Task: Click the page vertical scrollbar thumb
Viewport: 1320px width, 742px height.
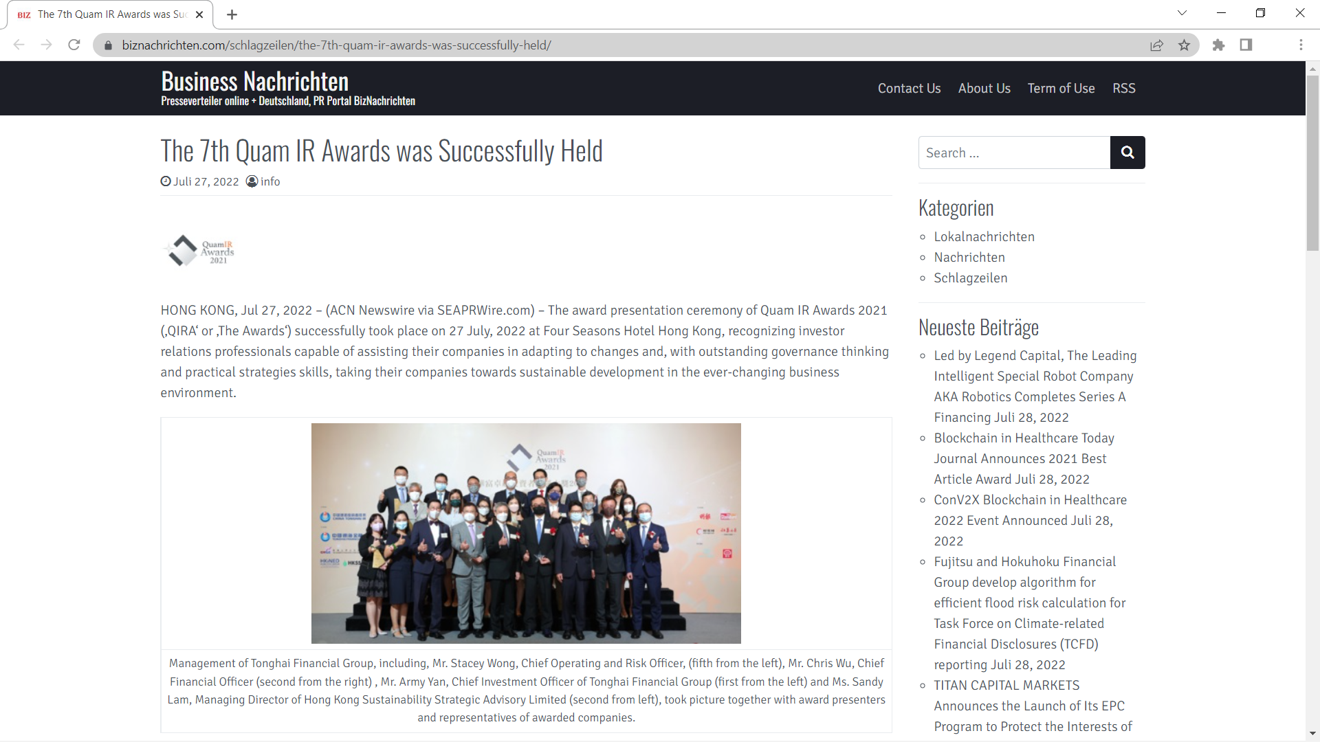Action: coord(1312,164)
